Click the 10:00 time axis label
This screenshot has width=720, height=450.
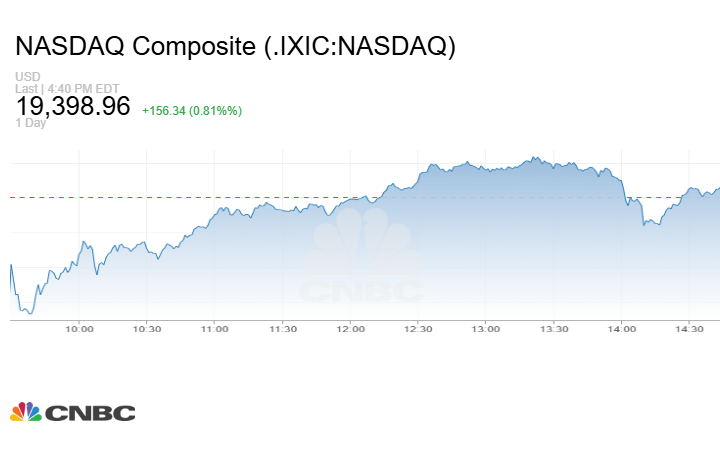tap(79, 329)
